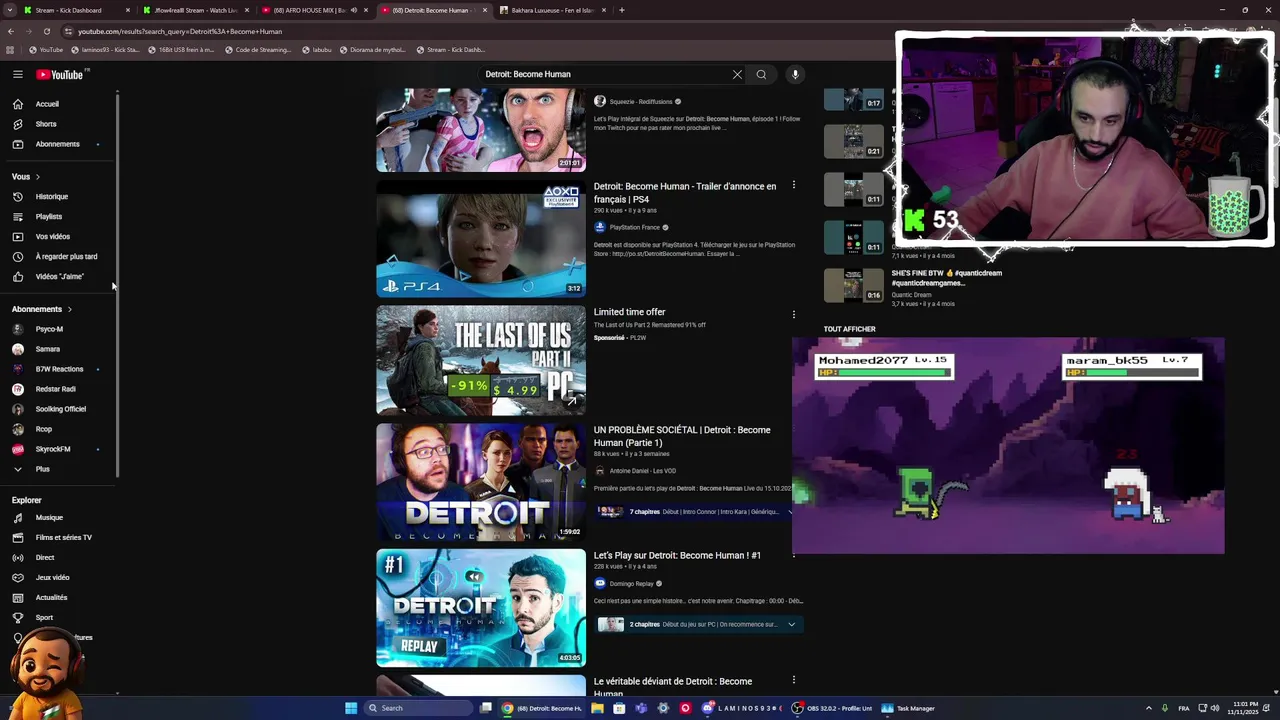Expand the Abonnements section header
Viewport: 1280px width, 720px height.
tap(42, 309)
